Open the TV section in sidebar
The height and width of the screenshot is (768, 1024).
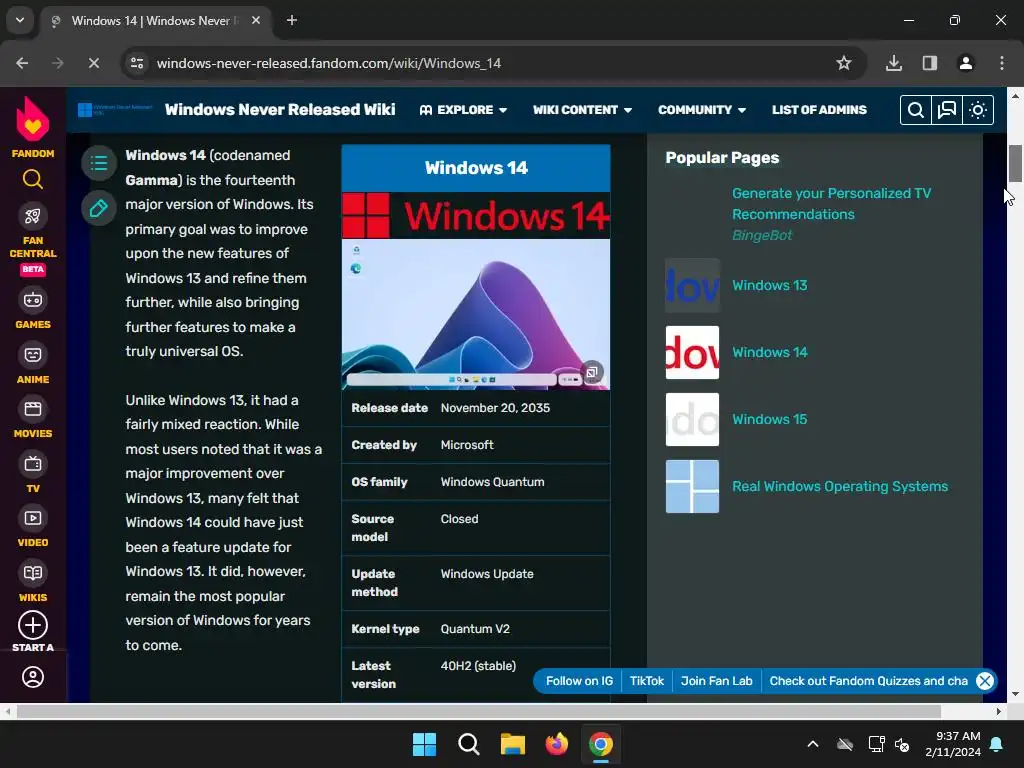[x=33, y=473]
